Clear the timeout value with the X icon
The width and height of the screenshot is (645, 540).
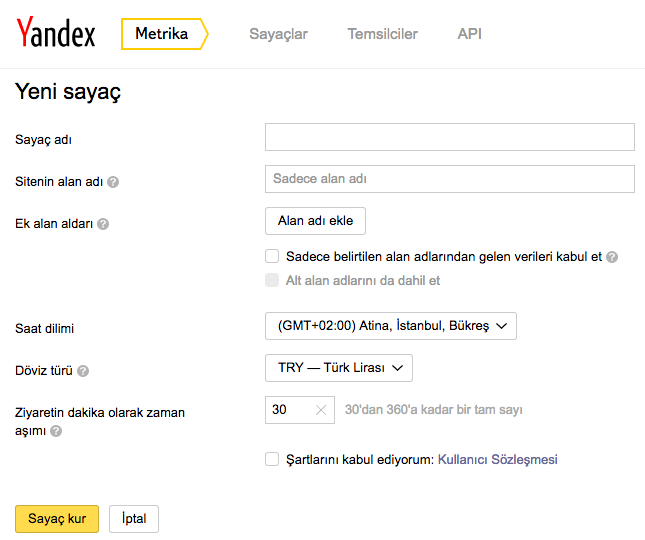coord(321,410)
